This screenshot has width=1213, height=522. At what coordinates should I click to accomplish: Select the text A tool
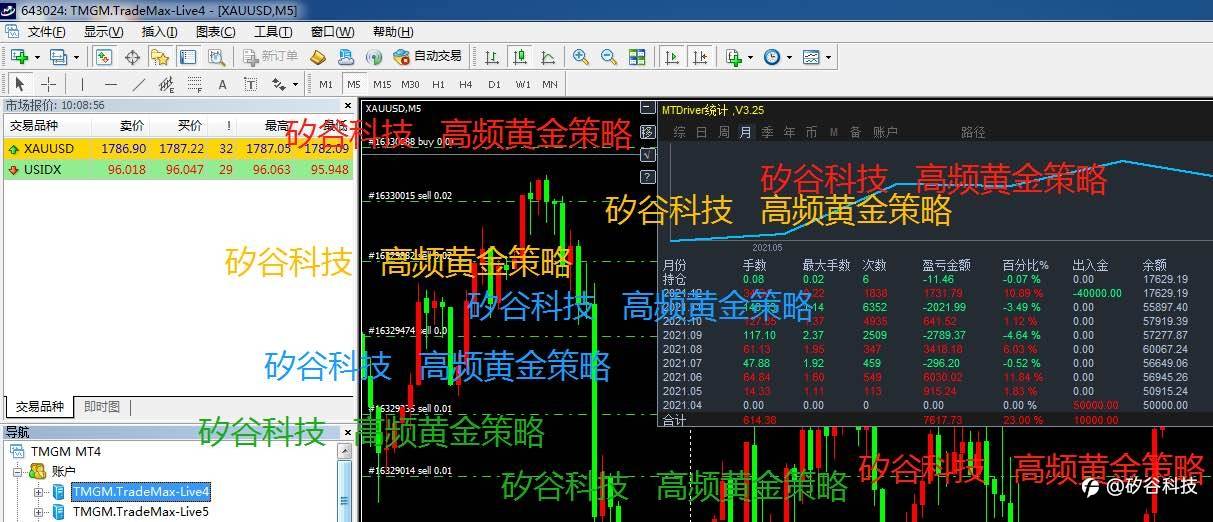(x=222, y=84)
